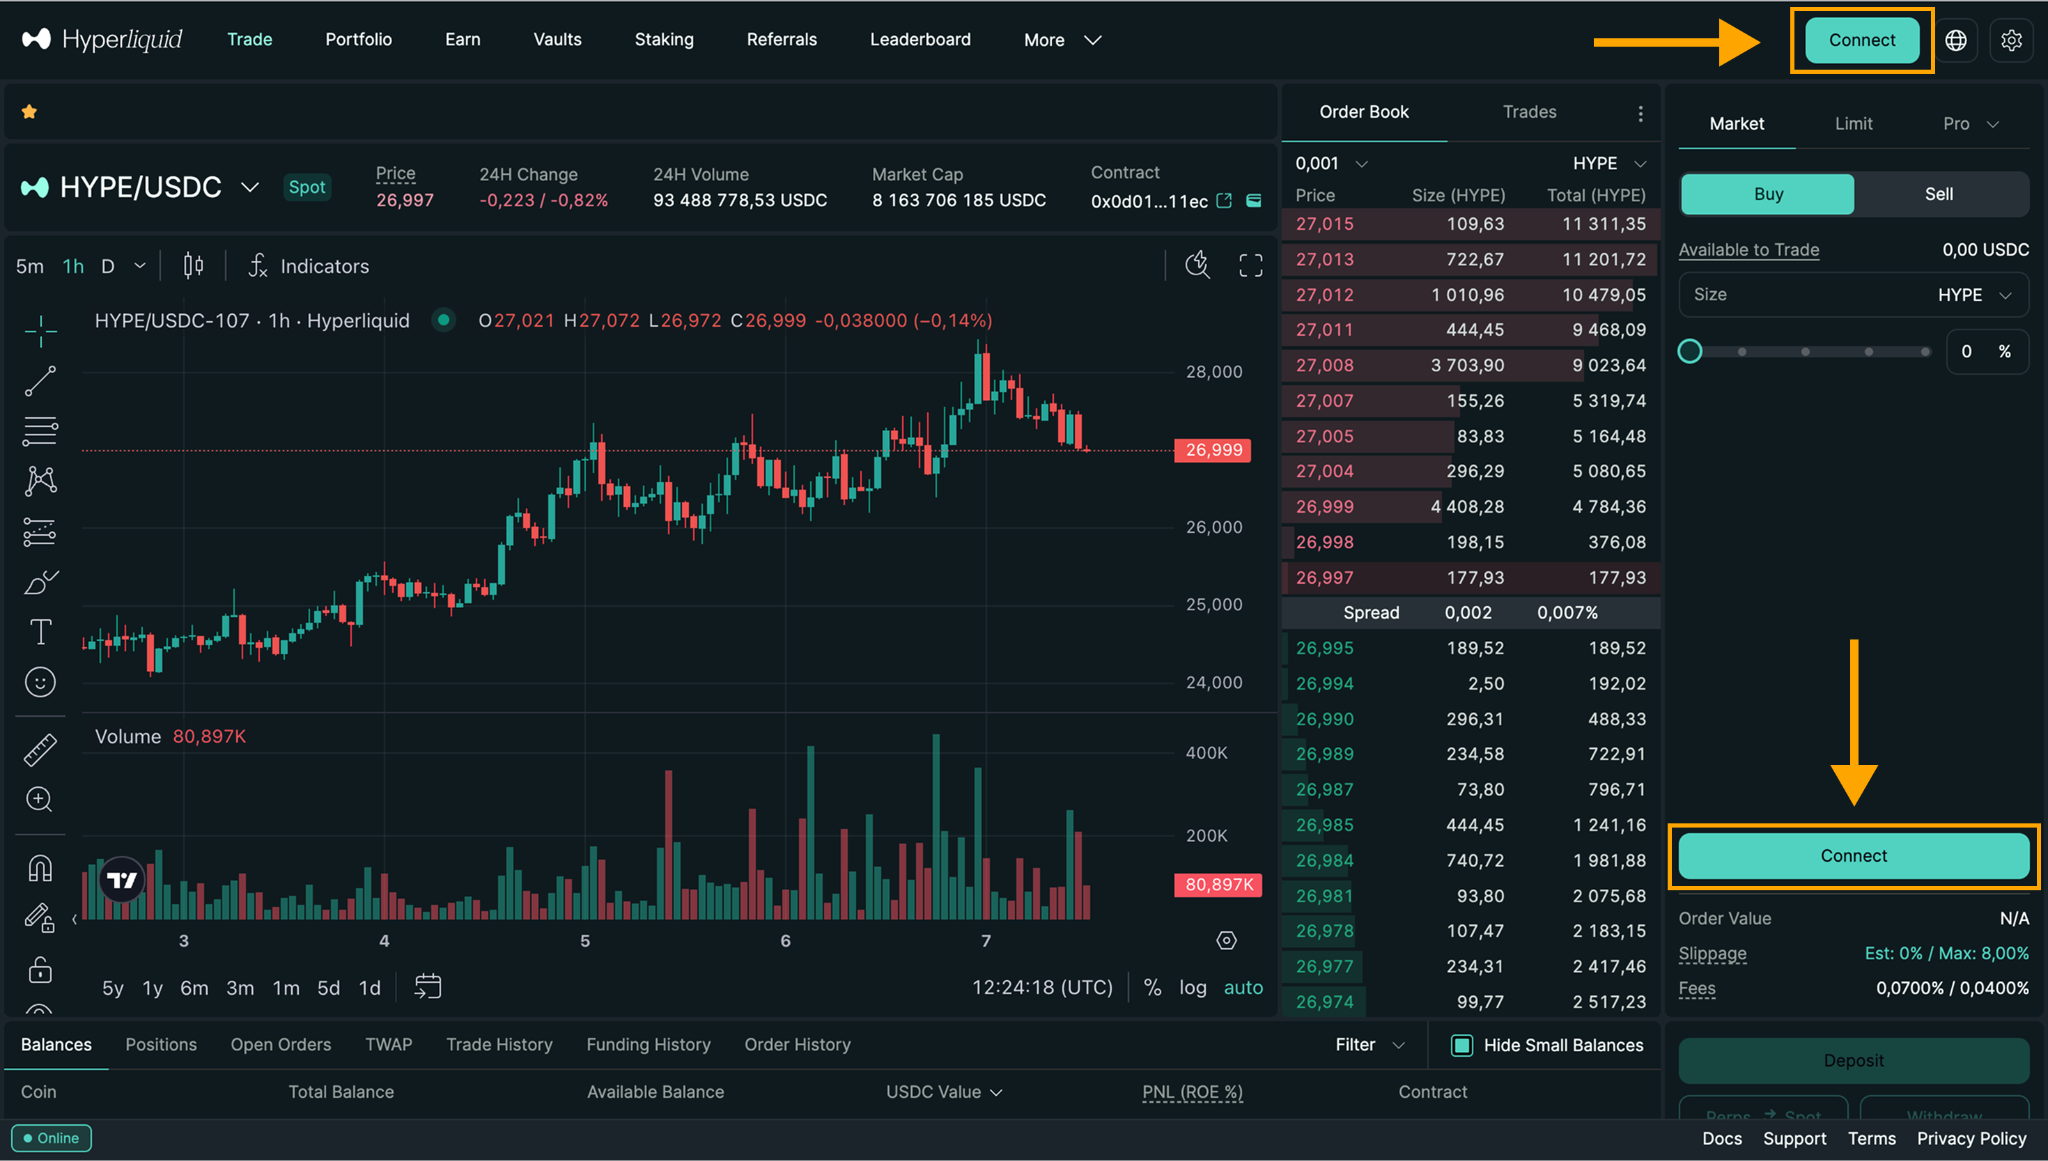The height and width of the screenshot is (1161, 2048).
Task: Click the chart alert clock icon
Action: pos(1198,265)
